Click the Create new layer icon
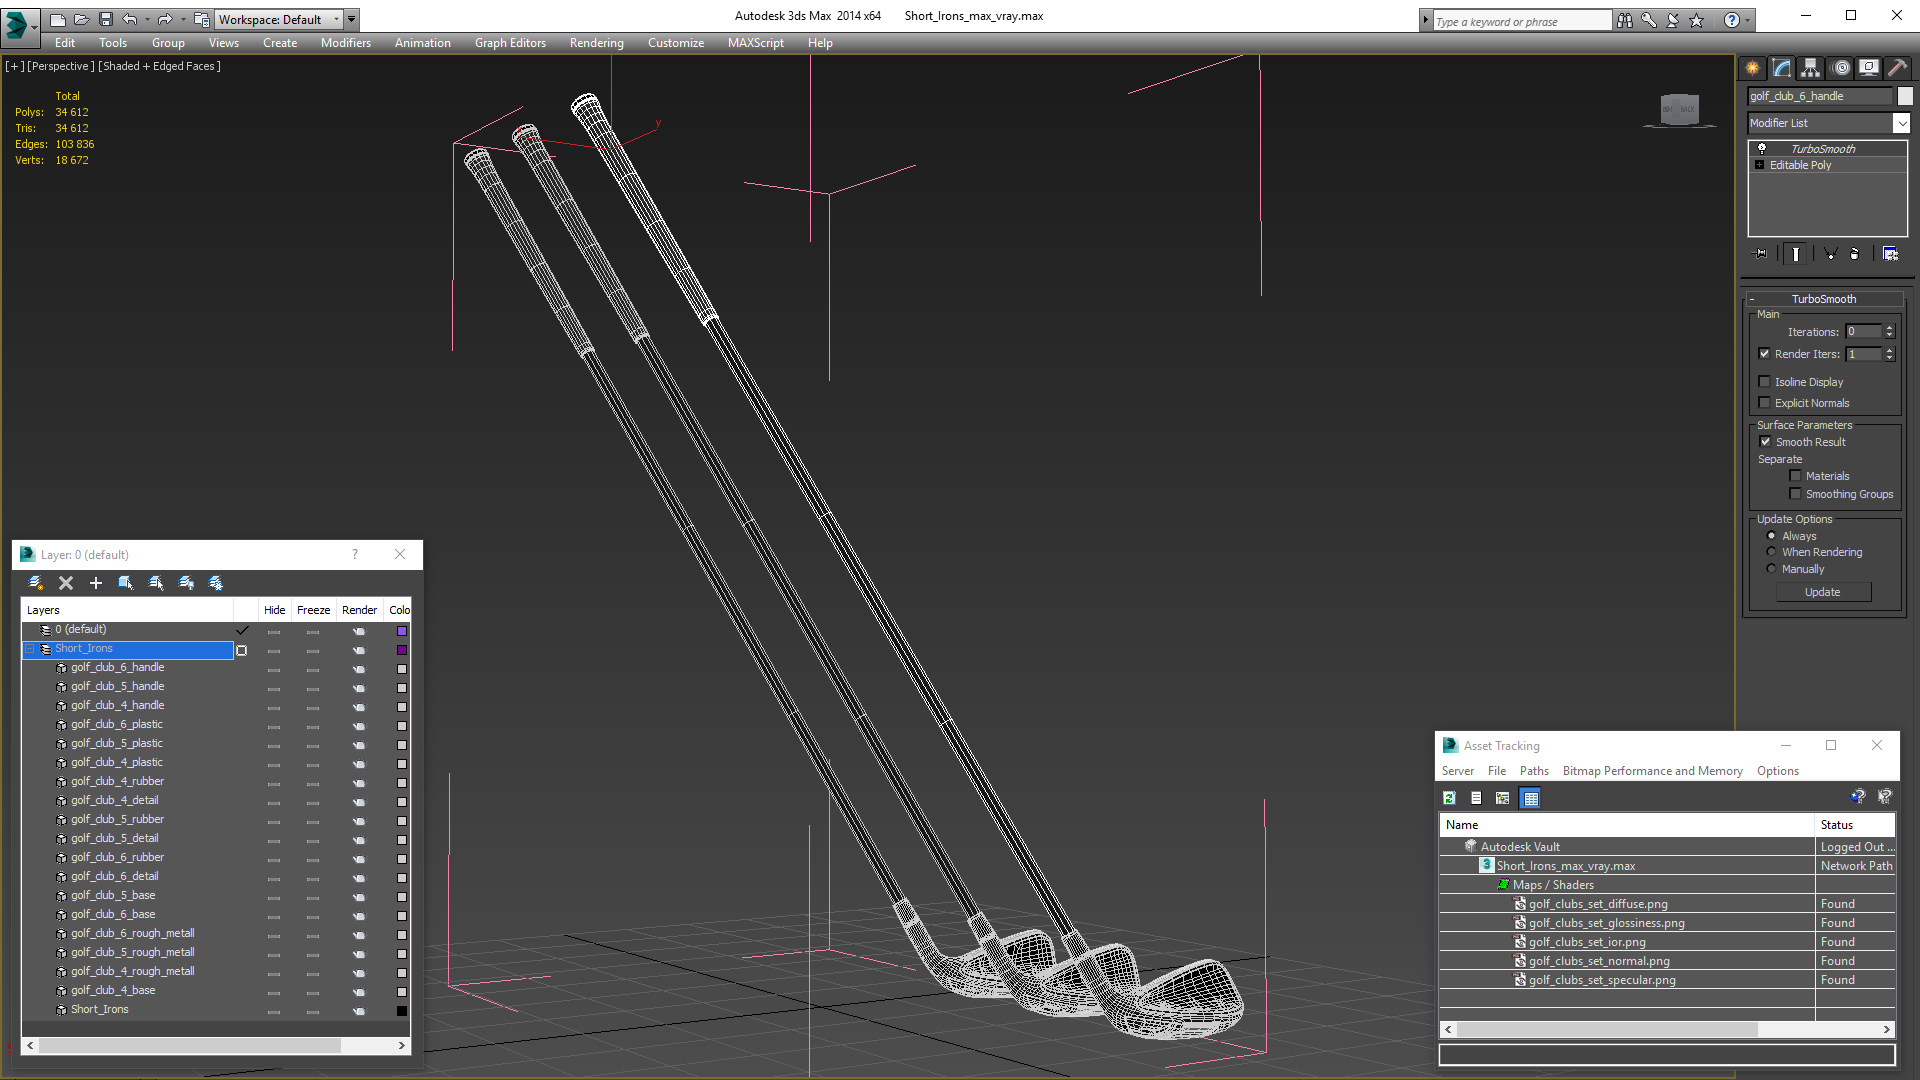This screenshot has height=1080, width=1920. pyautogui.click(x=36, y=583)
